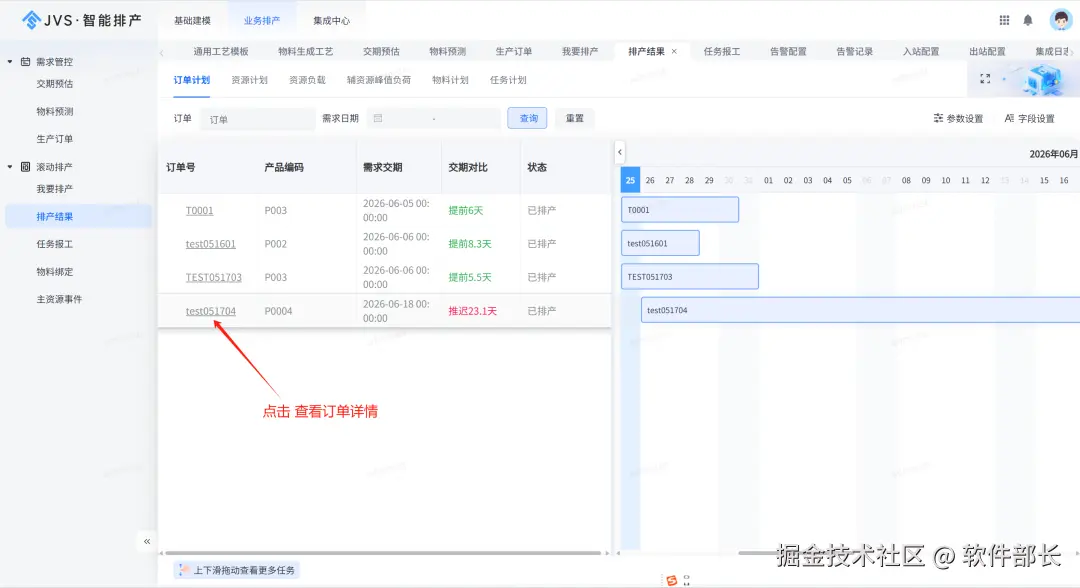Click date 25 in Gantt header

[x=630, y=180]
